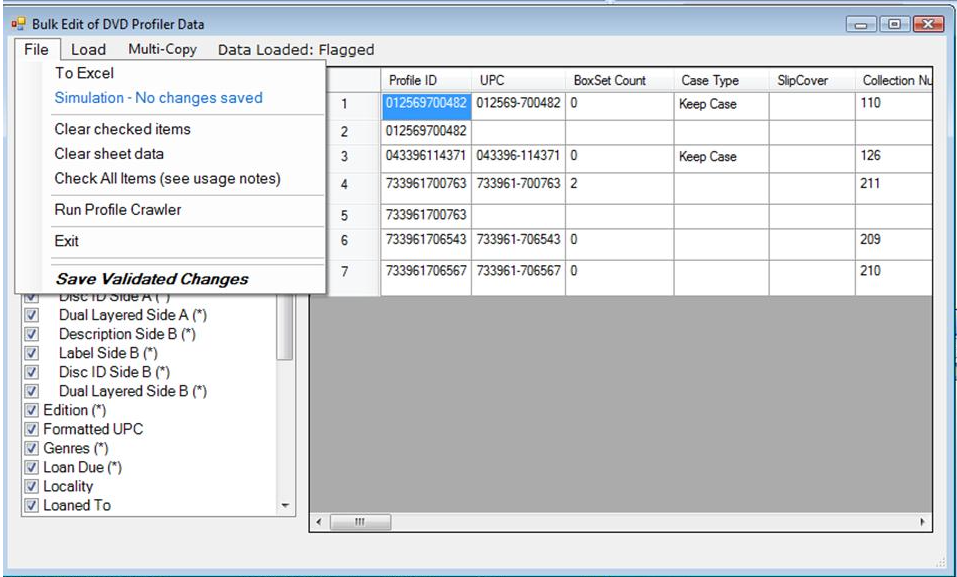This screenshot has width=957, height=577.
Task: Click Data Loaded: Flagged status label
Action: (x=296, y=50)
